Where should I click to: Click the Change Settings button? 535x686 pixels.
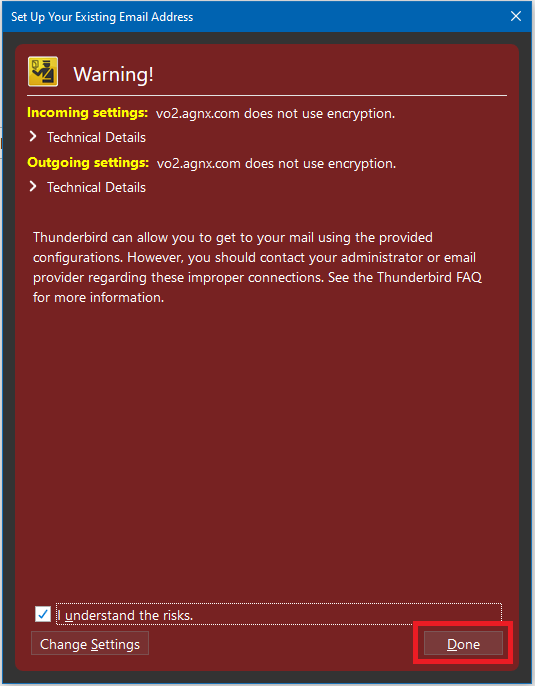coord(90,644)
